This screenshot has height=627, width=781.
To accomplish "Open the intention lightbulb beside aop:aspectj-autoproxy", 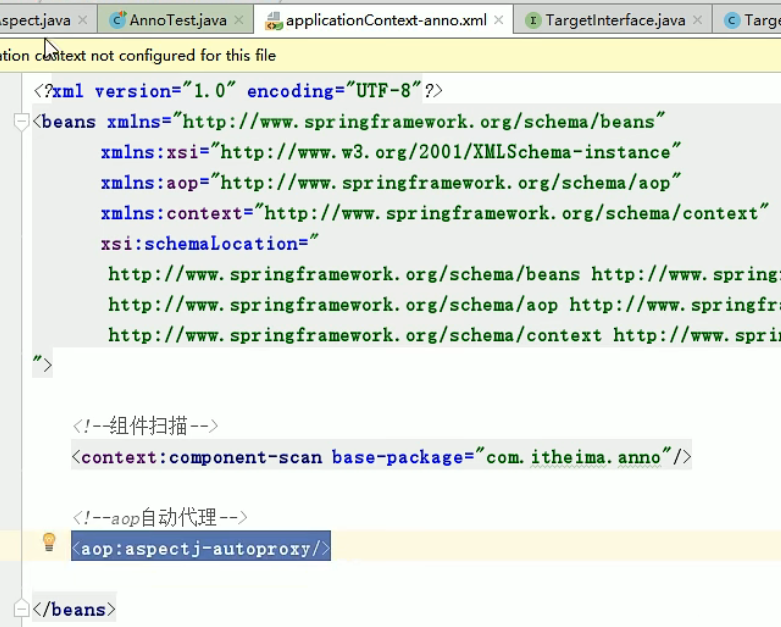I will (49, 542).
